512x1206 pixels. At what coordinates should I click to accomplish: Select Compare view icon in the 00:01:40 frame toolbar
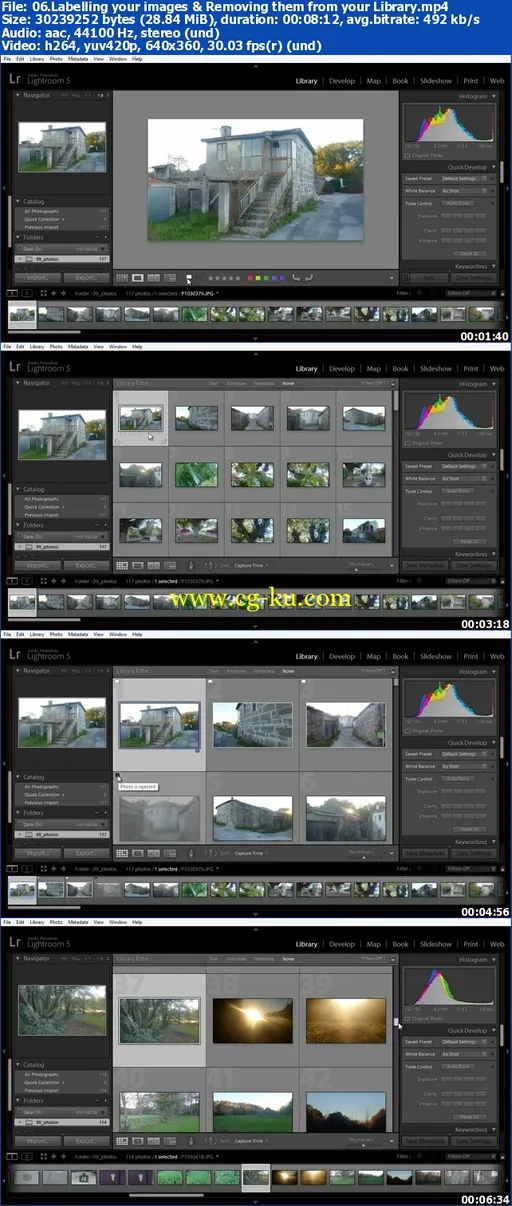[x=153, y=277]
